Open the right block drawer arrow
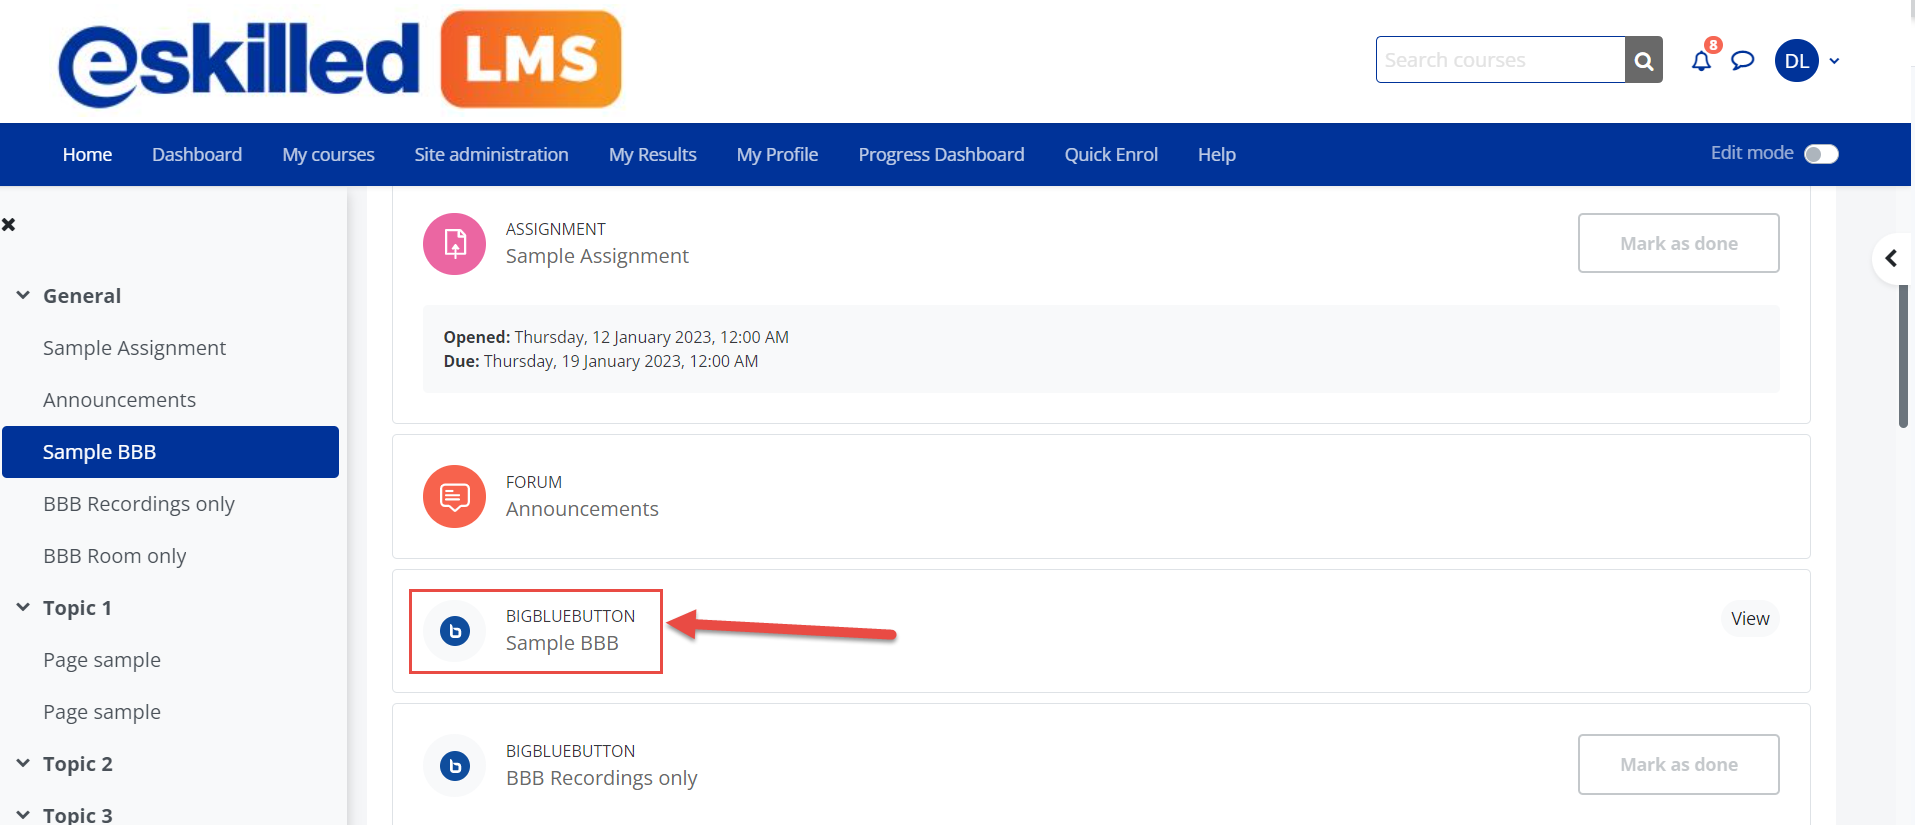Image resolution: width=1915 pixels, height=825 pixels. pyautogui.click(x=1891, y=258)
